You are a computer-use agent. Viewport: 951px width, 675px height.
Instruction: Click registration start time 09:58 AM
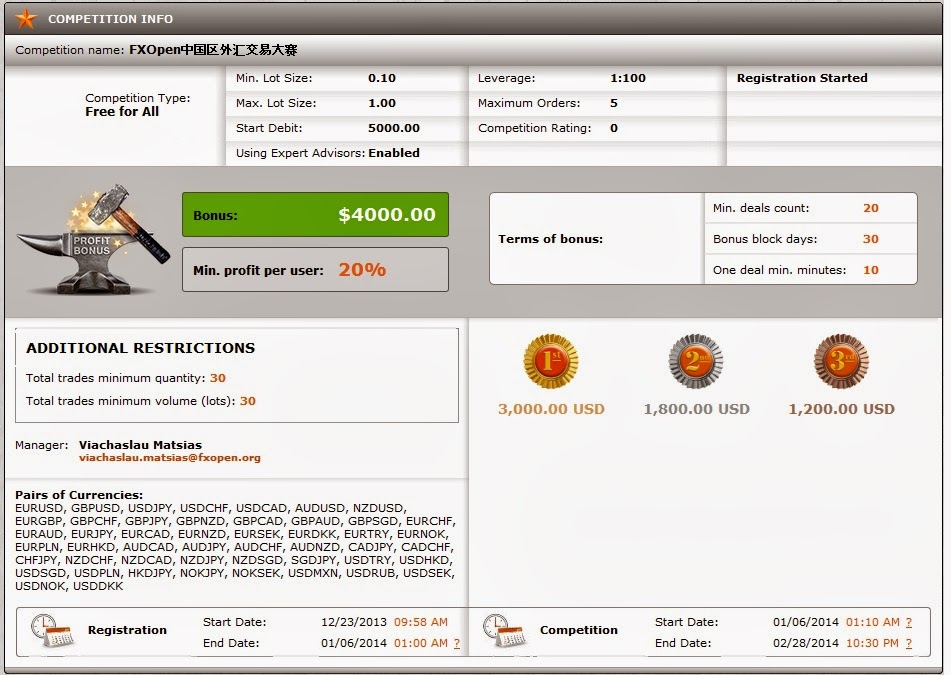tap(421, 622)
